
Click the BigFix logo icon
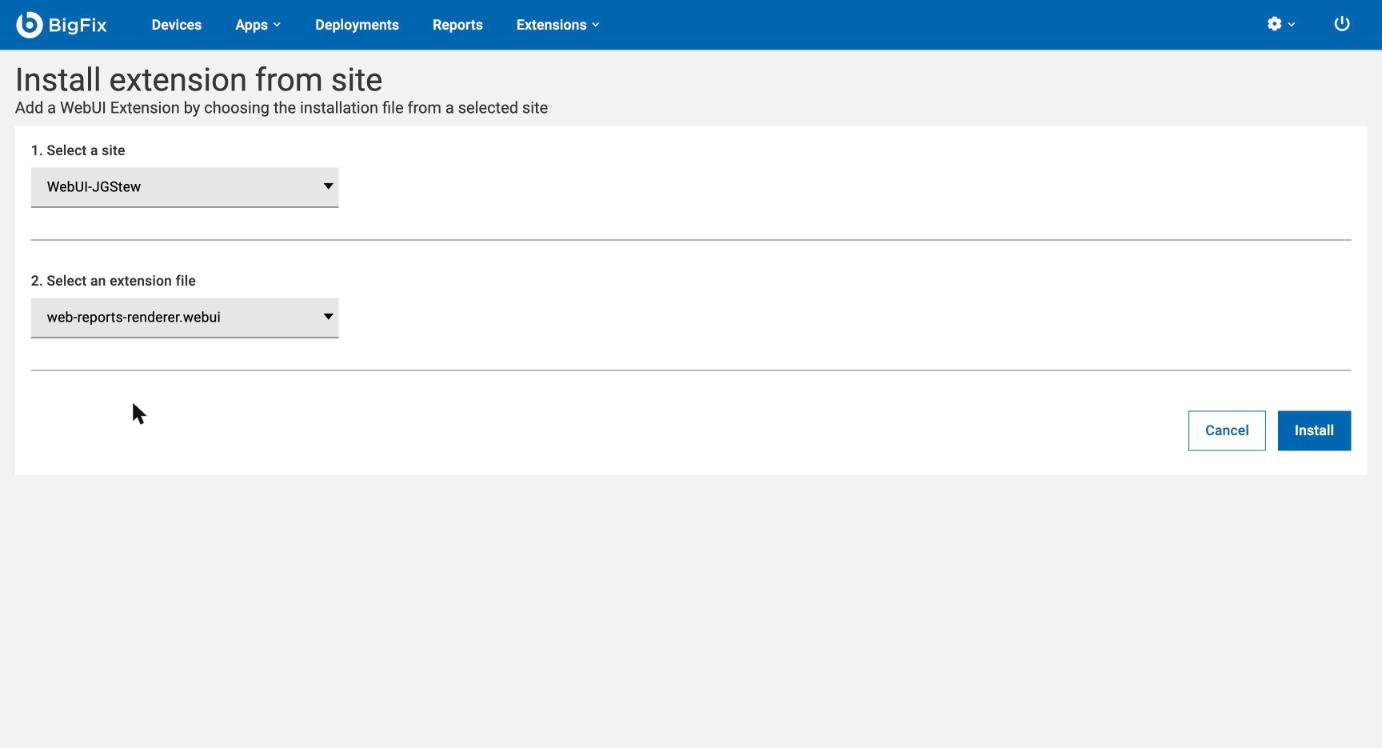29,25
